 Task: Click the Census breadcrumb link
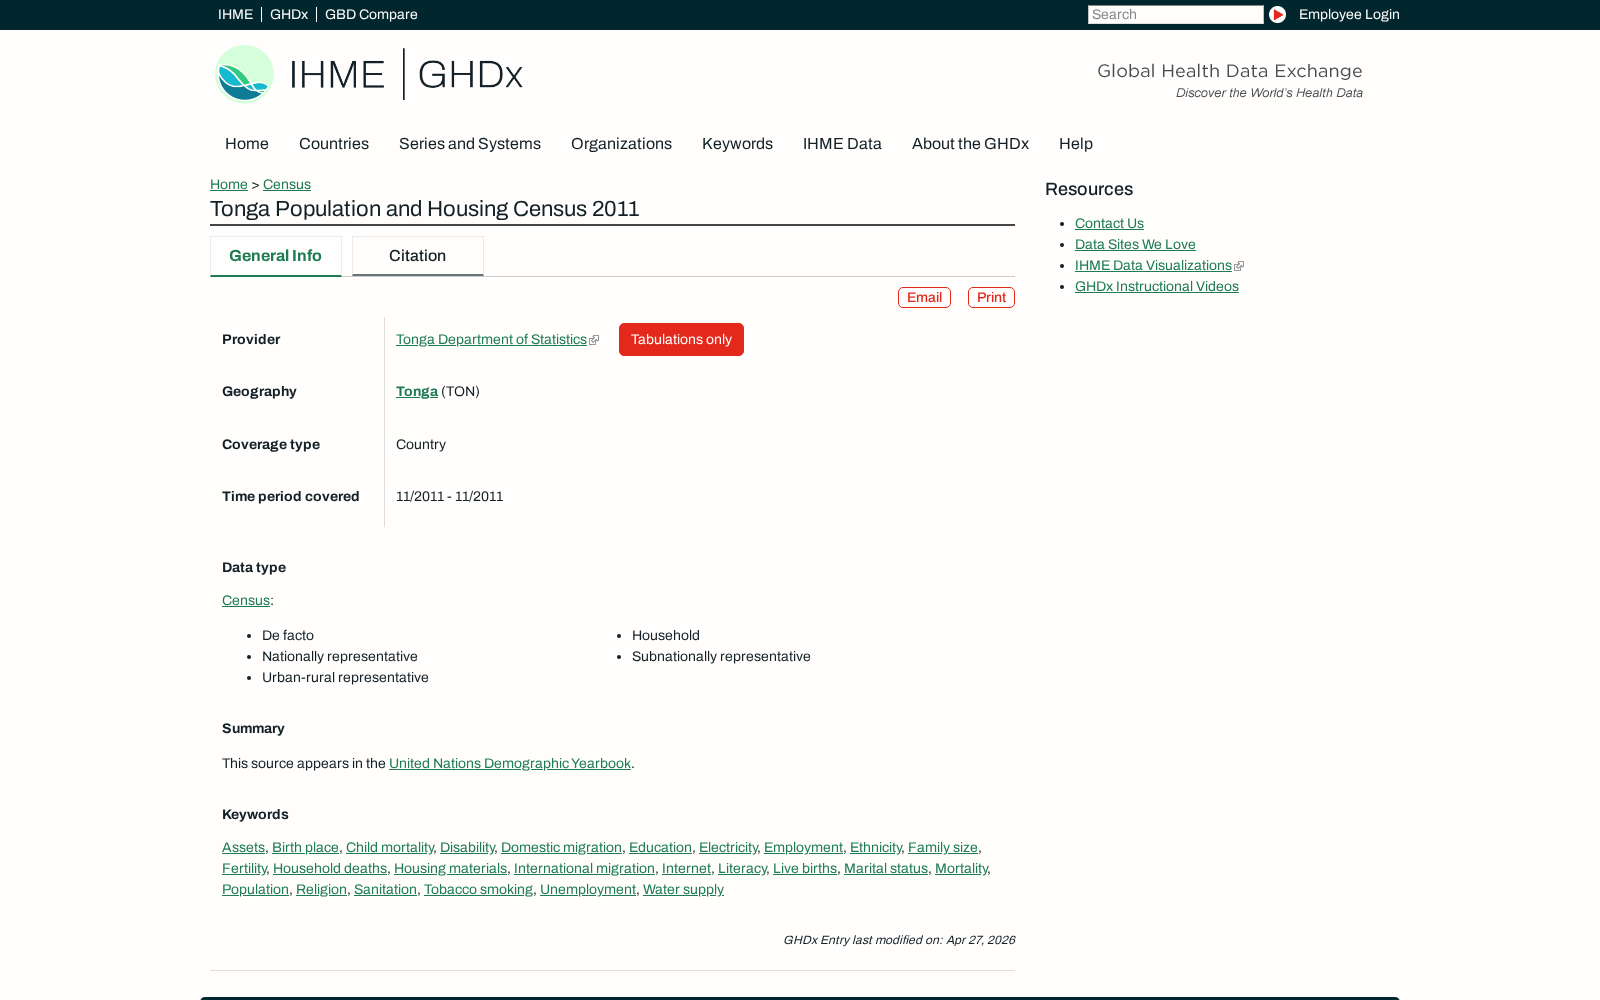pos(287,184)
